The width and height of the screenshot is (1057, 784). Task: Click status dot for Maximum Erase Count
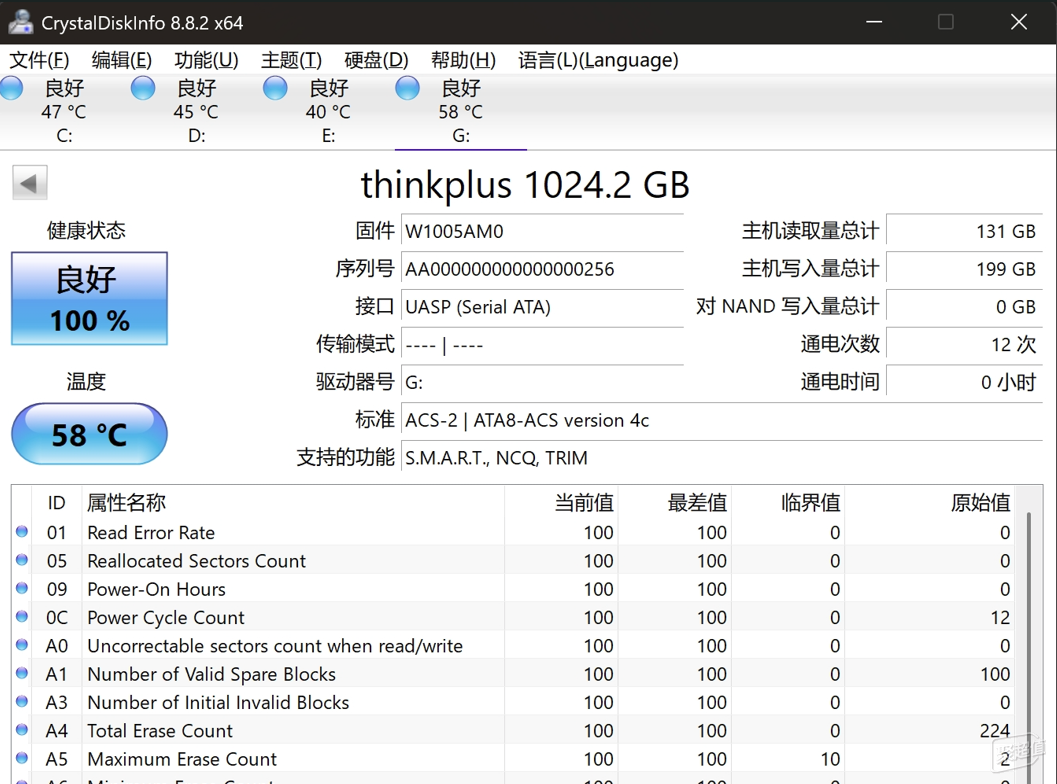22,758
